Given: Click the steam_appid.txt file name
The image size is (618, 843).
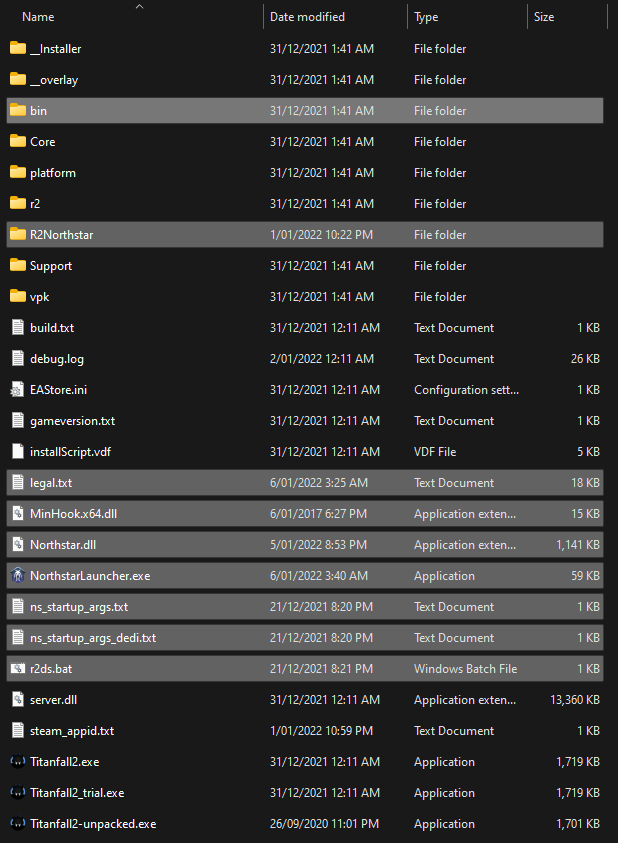Looking at the screenshot, I should [x=72, y=731].
